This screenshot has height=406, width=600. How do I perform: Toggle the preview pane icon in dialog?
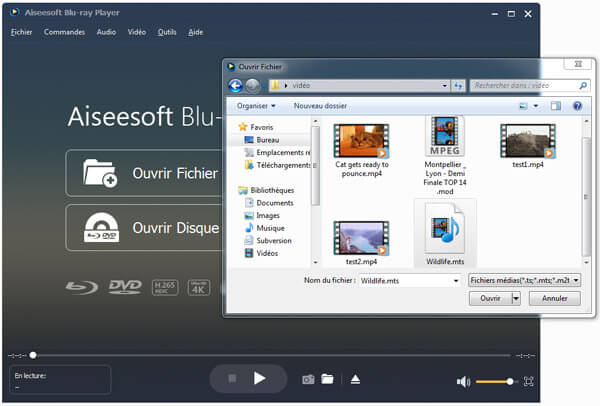coord(557,105)
